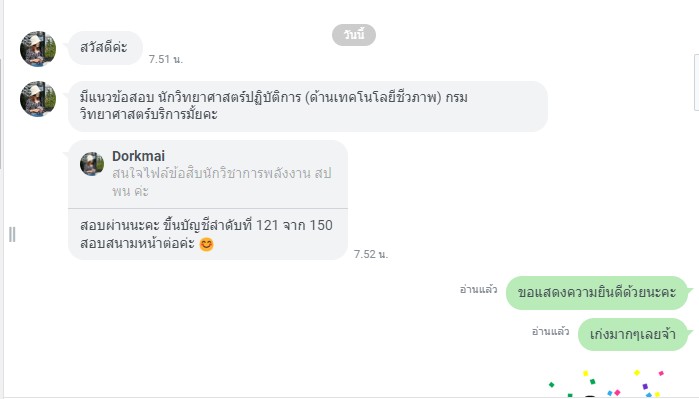This screenshot has height=399, width=699.
Task: Click the double-bar panel handle on left edge
Action: (x=12, y=234)
